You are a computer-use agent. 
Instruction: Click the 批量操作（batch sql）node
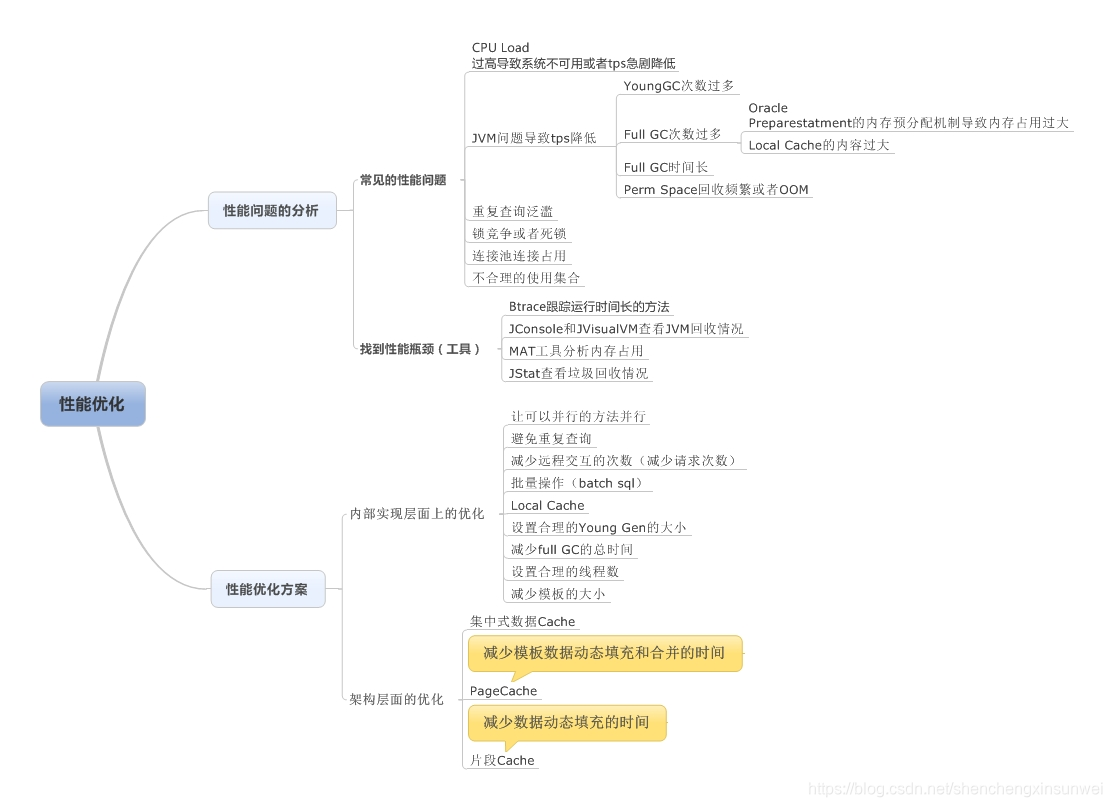(579, 483)
